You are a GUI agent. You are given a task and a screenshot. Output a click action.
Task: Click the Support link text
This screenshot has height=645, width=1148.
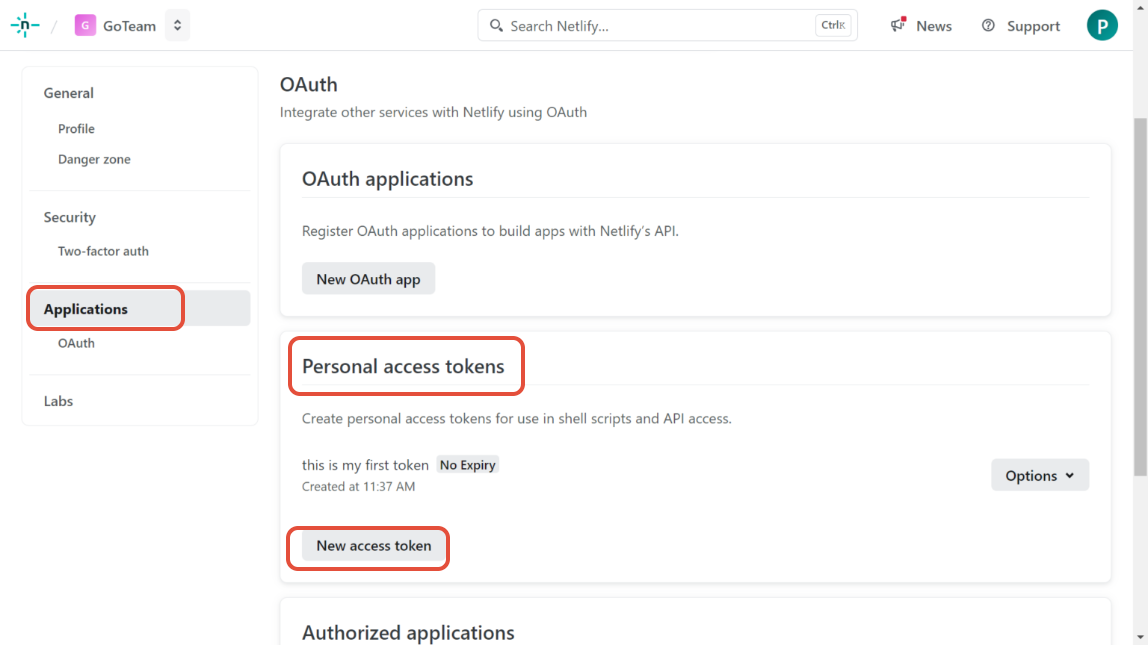[x=1033, y=26]
